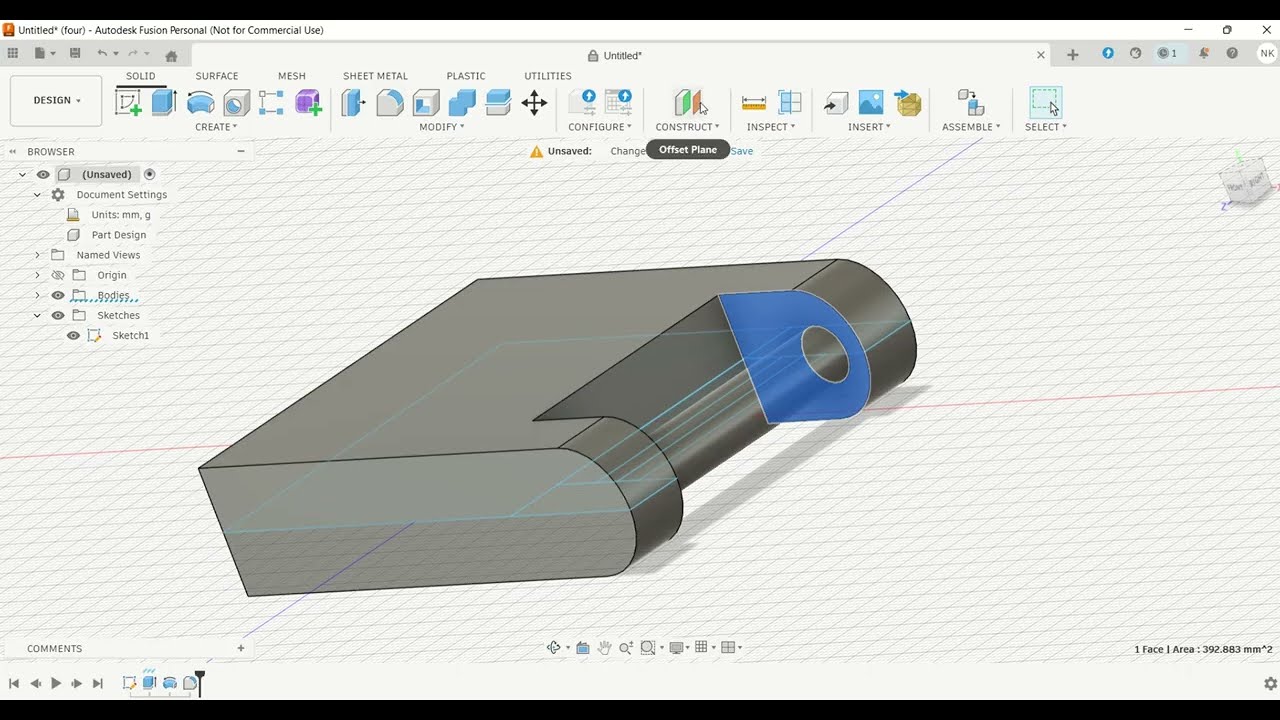Open the Data Panel grid icon
The image size is (1280, 720).
(x=13, y=54)
